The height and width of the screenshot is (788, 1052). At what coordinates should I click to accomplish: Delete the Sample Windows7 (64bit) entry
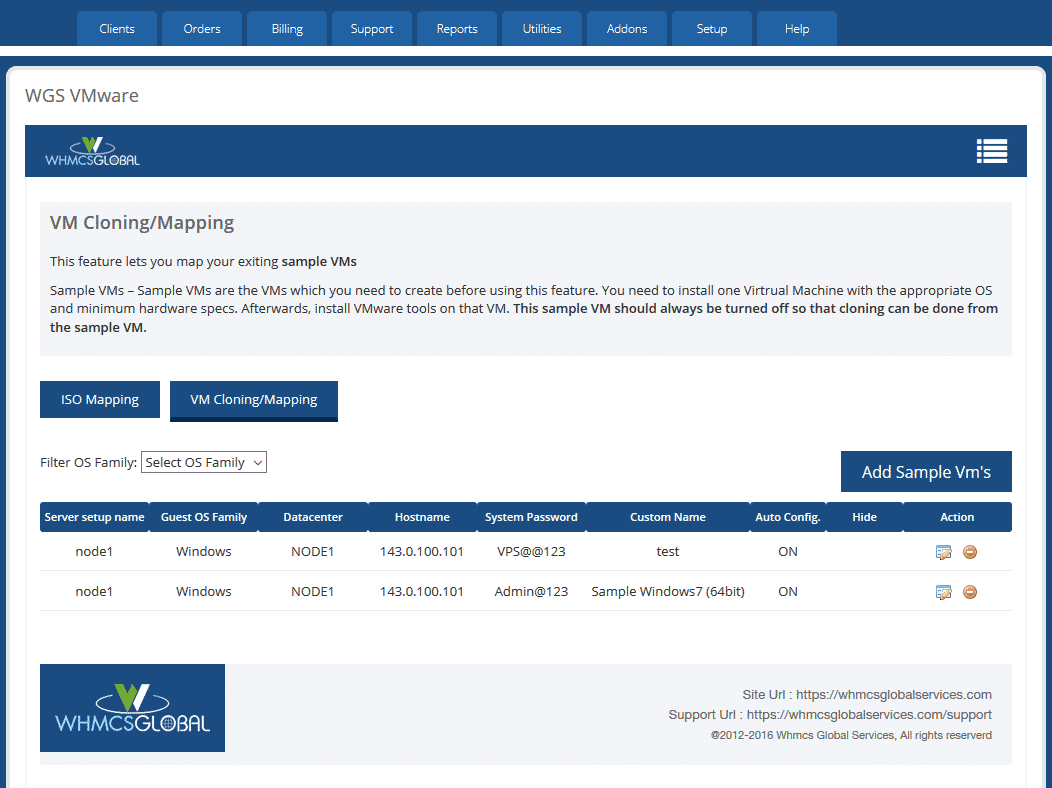969,591
